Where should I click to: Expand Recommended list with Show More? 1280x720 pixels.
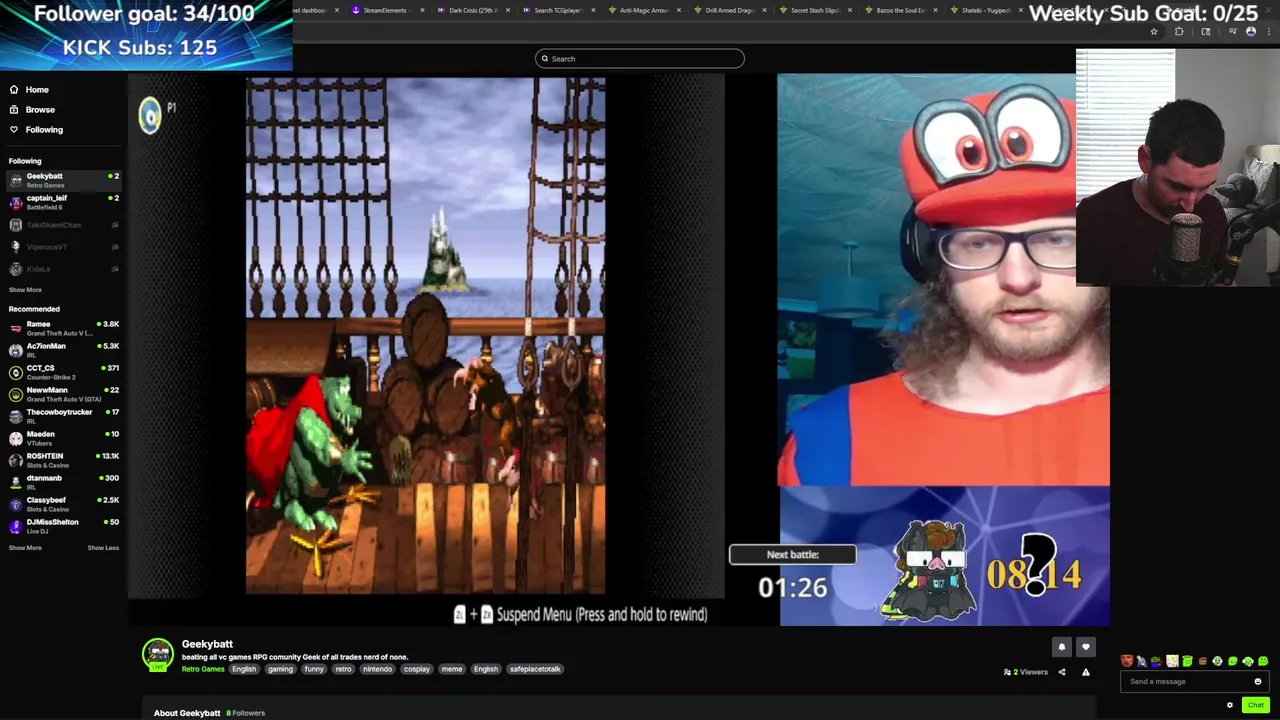click(25, 548)
